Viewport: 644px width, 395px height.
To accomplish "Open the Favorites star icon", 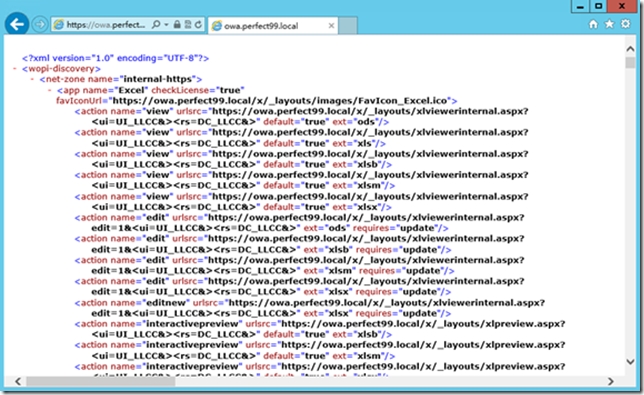I will tap(609, 24).
